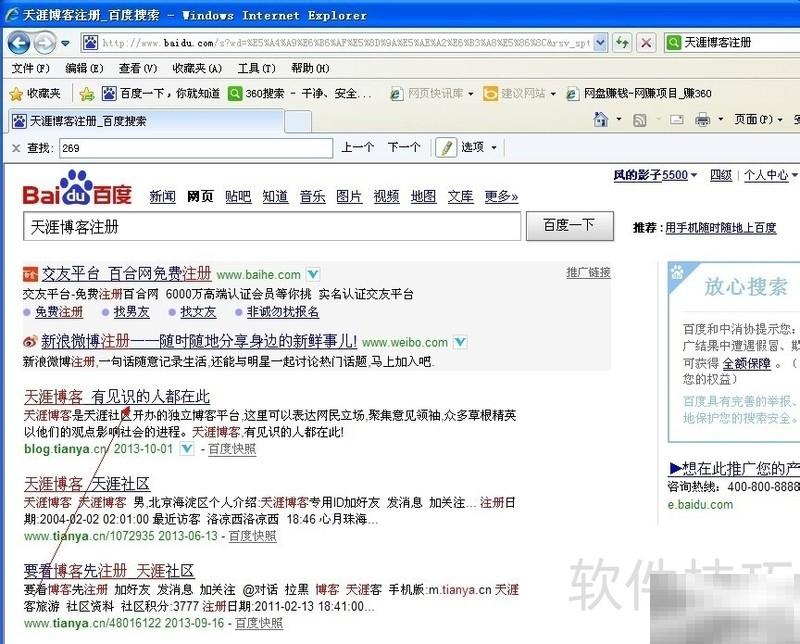Click the browser Back arrow button
Screen dimensions: 800x644
click(19, 42)
